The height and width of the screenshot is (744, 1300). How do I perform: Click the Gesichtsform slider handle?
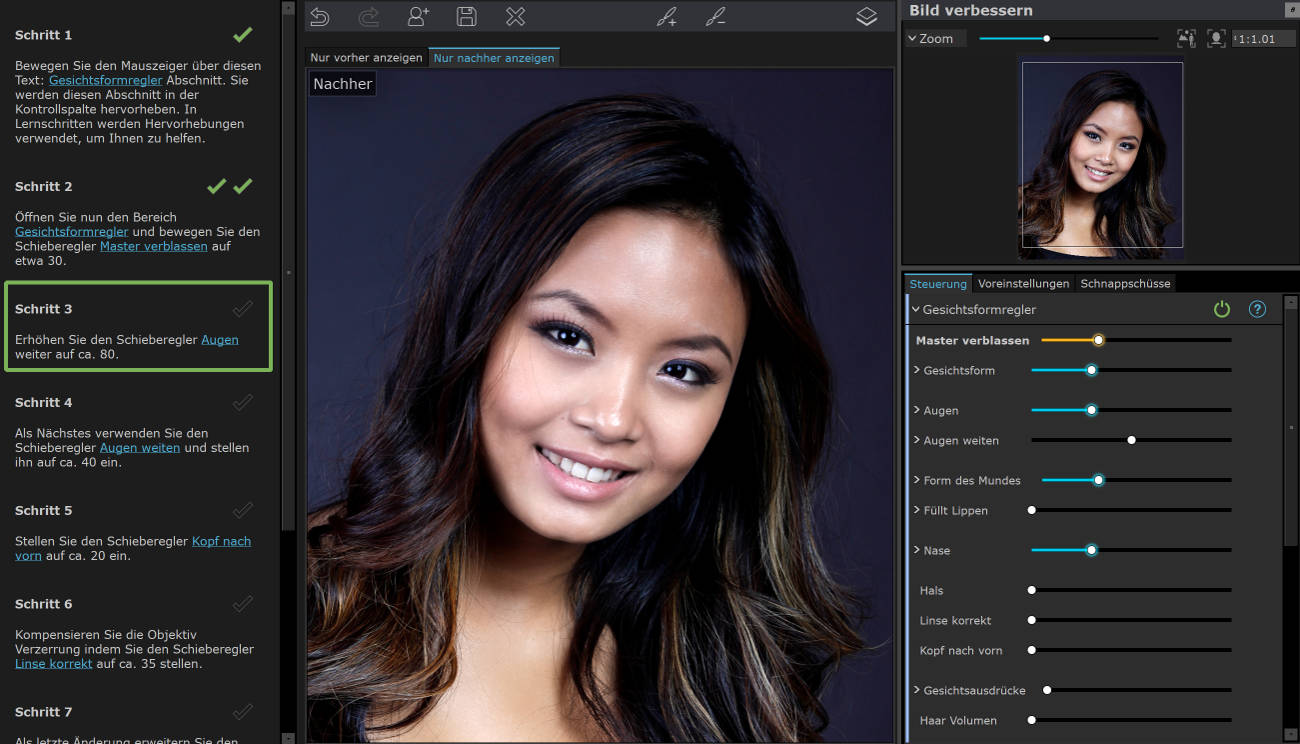[x=1092, y=370]
